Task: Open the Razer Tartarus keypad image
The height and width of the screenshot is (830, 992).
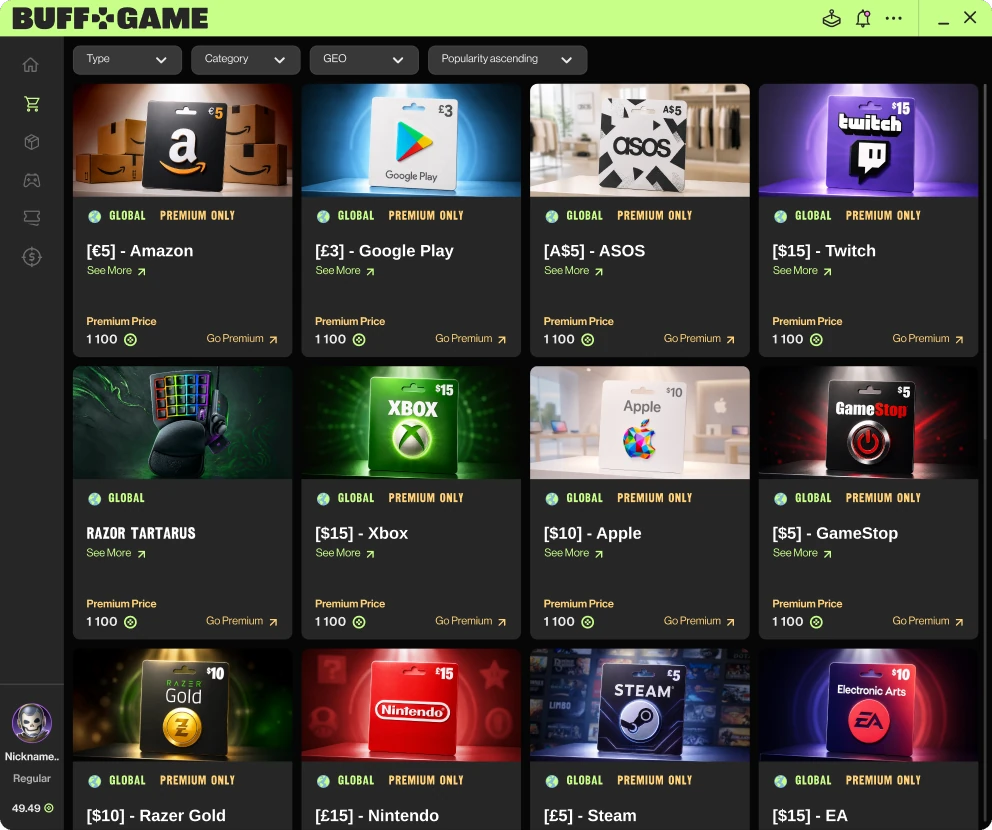Action: (x=182, y=423)
